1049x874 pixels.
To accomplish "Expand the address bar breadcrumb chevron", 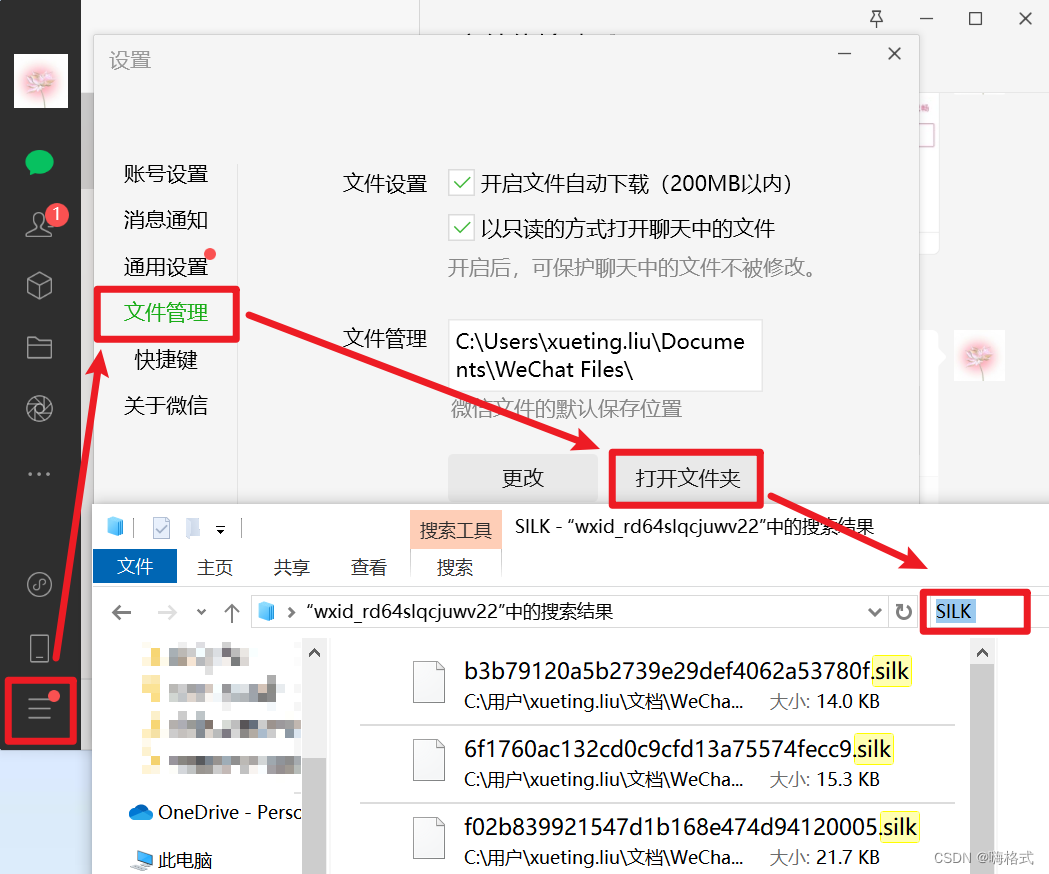I will point(291,612).
